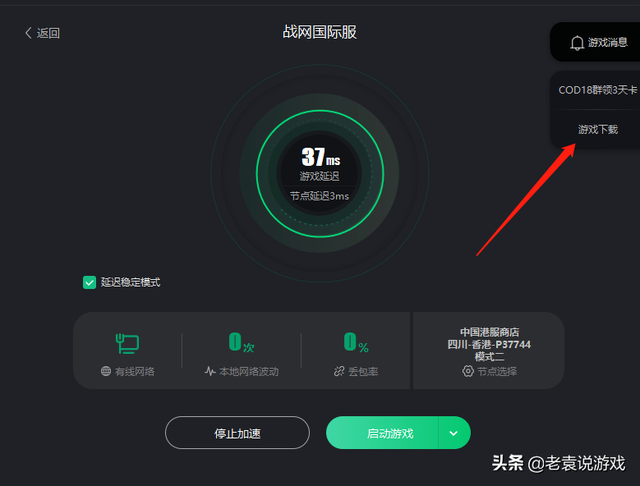The width and height of the screenshot is (640, 486).
Task: Uncheck the 延迟稳定模式 checkbox
Action: click(x=89, y=282)
